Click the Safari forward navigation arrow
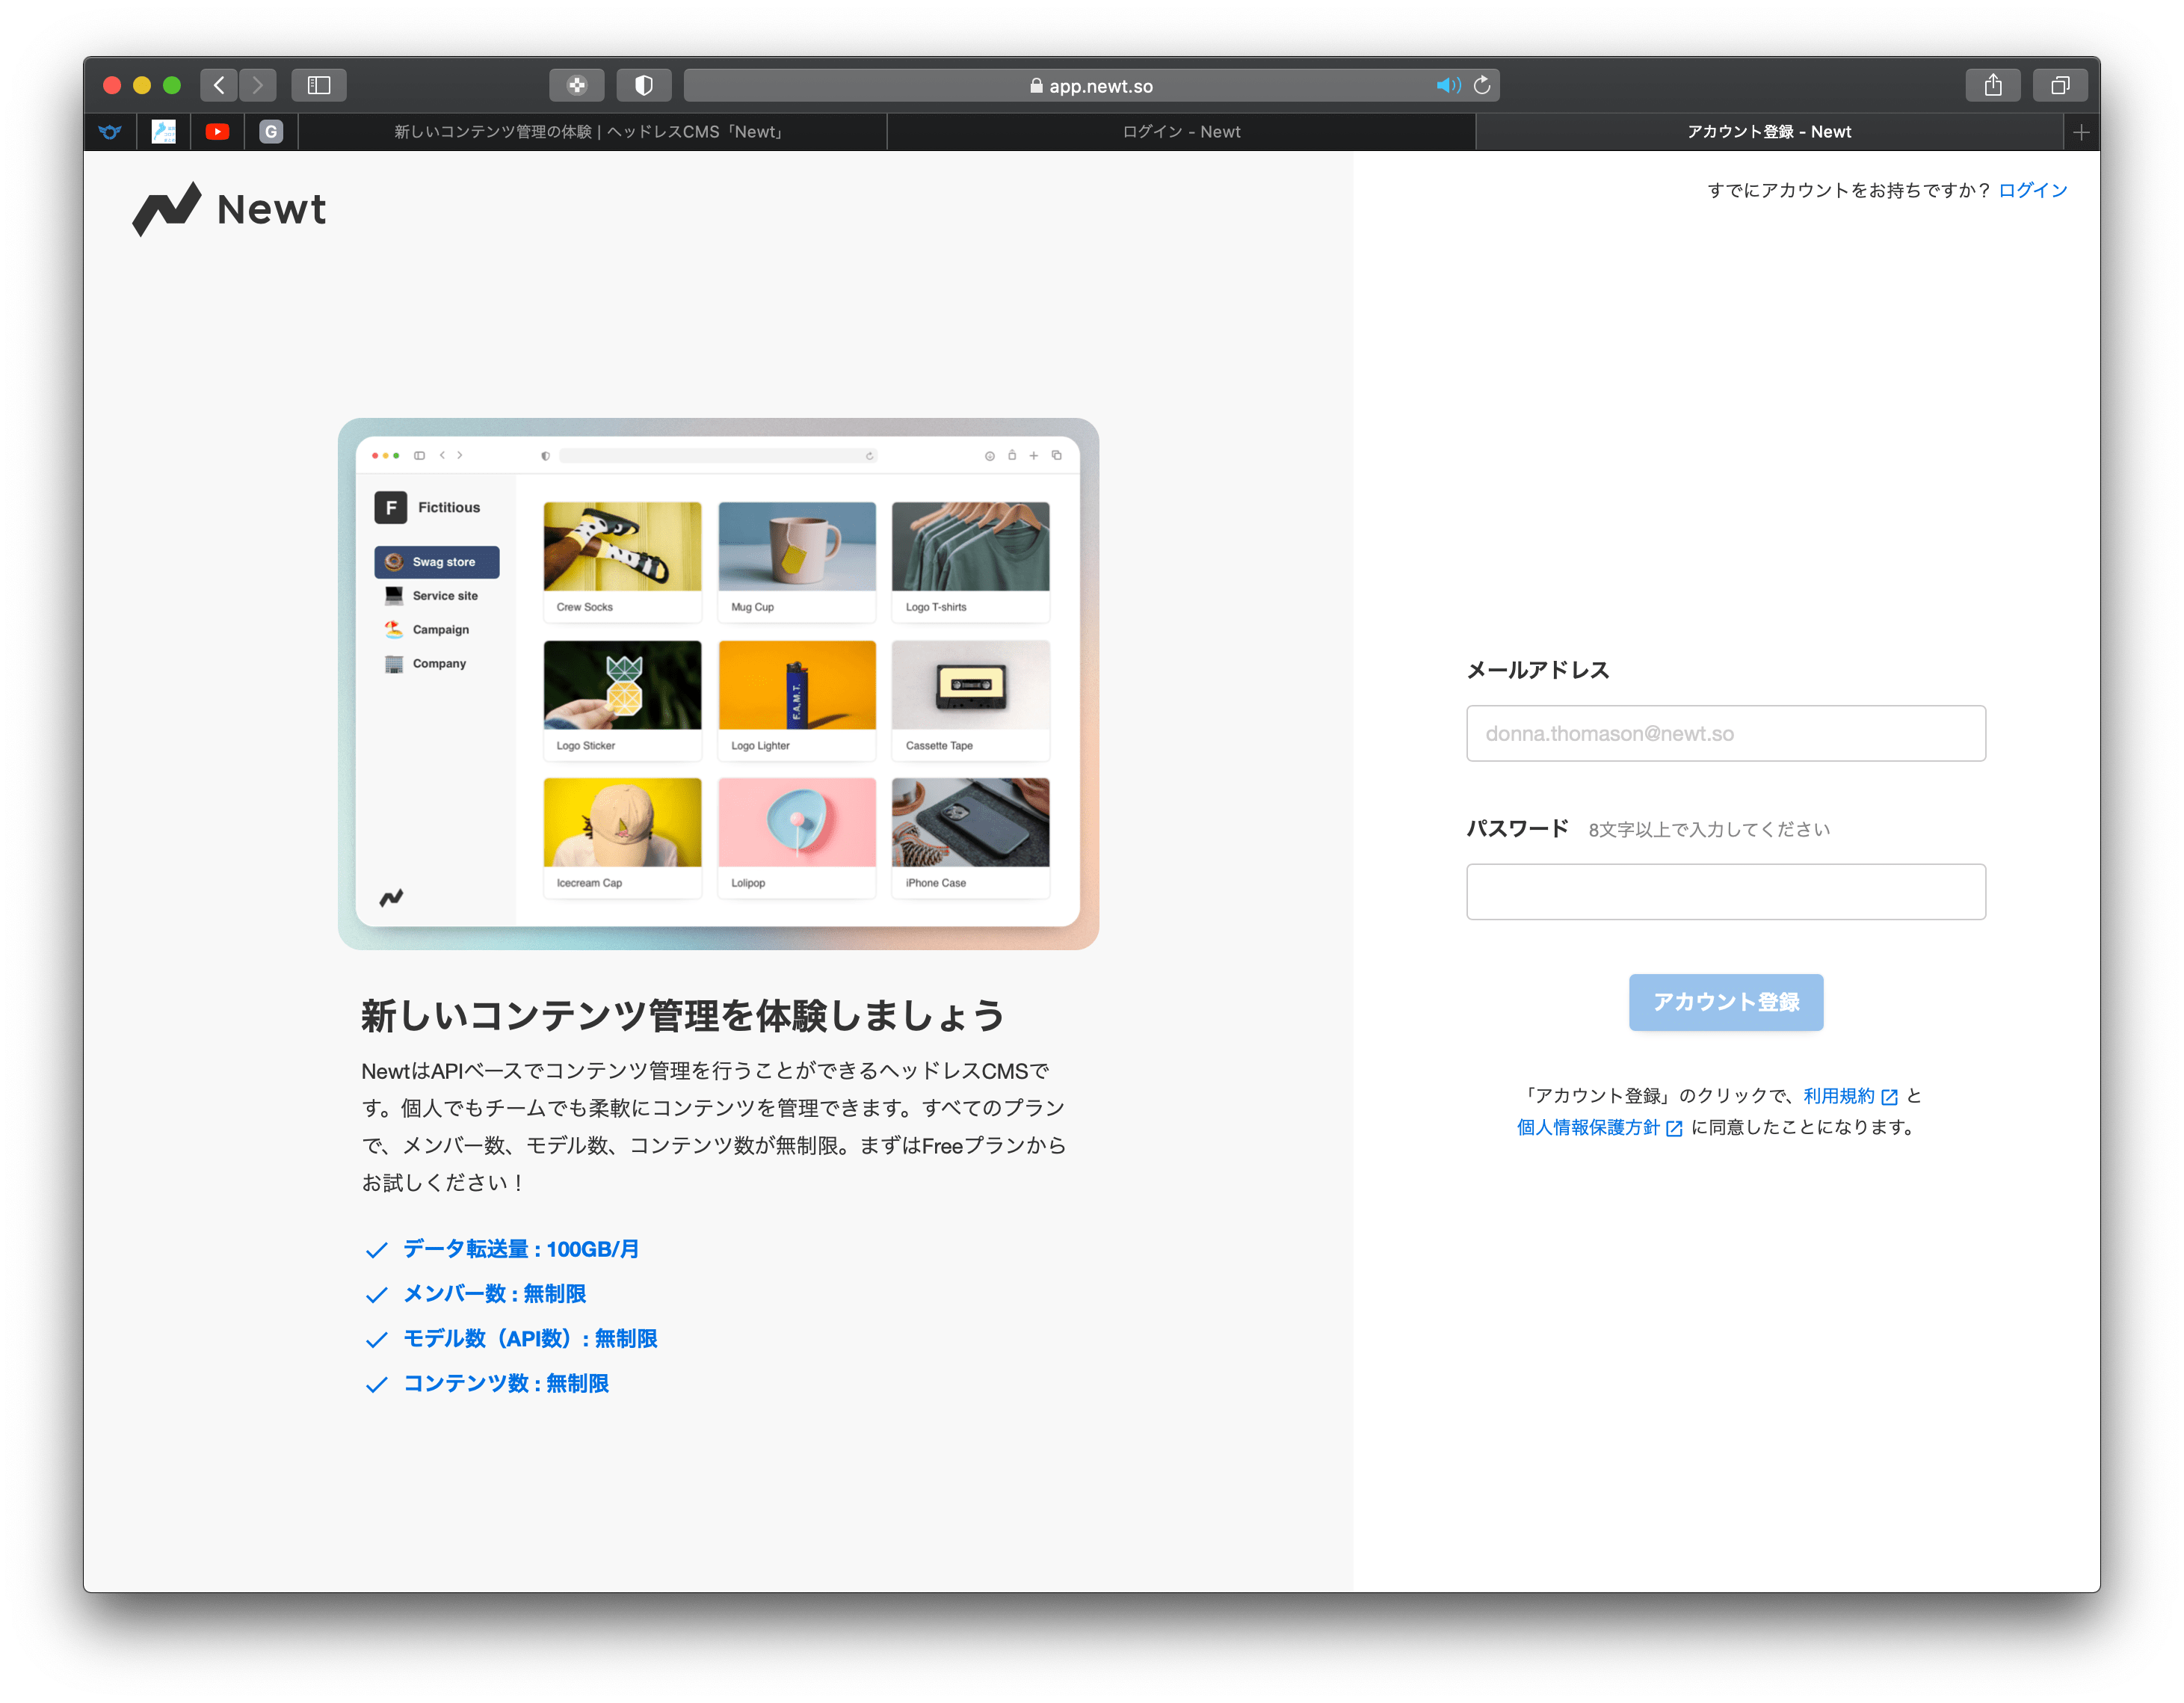2184x1703 pixels. pos(257,85)
